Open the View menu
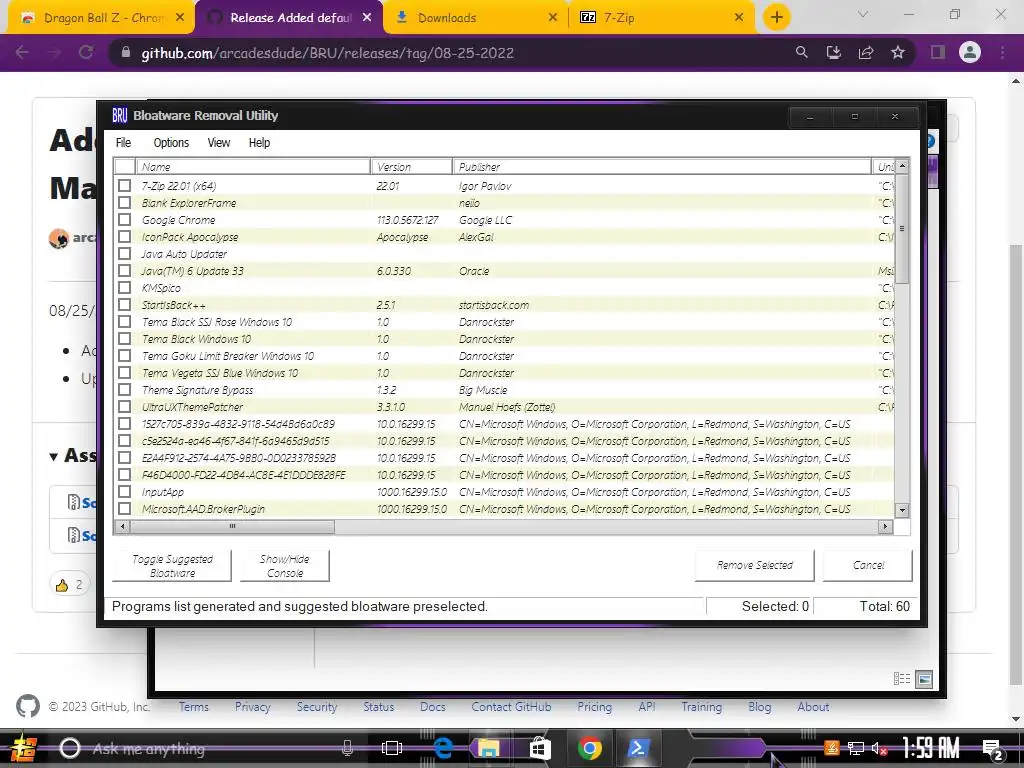Viewport: 1024px width, 768px height. pyautogui.click(x=219, y=142)
